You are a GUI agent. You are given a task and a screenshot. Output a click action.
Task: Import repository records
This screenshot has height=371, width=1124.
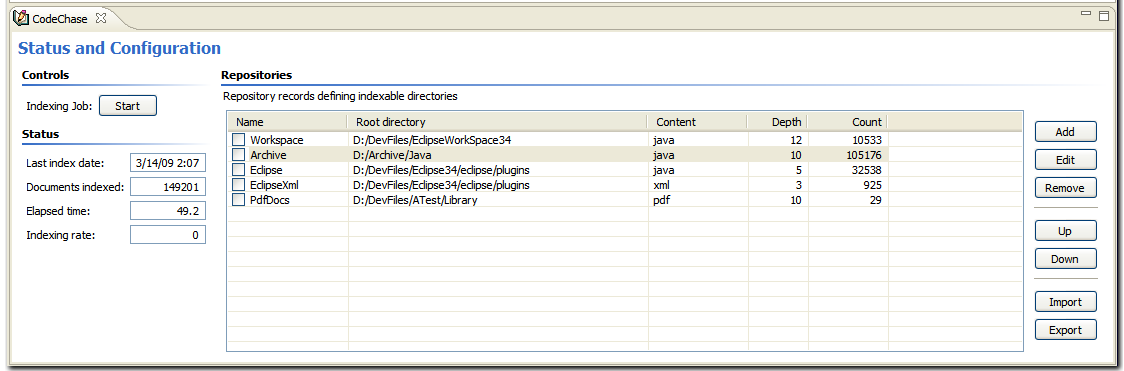(1065, 302)
